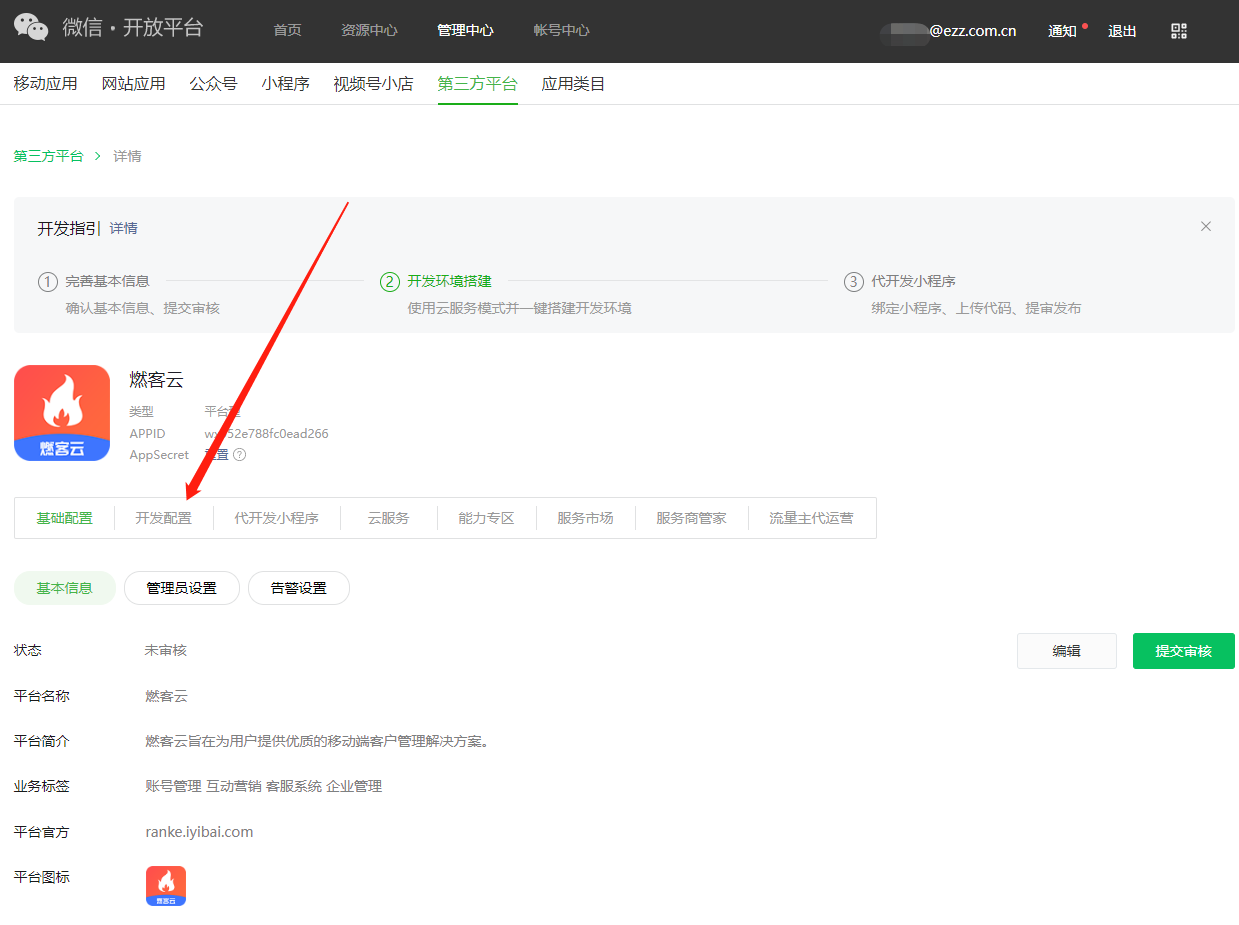Click the green 提交审核 button
The image size is (1239, 925).
(x=1184, y=651)
